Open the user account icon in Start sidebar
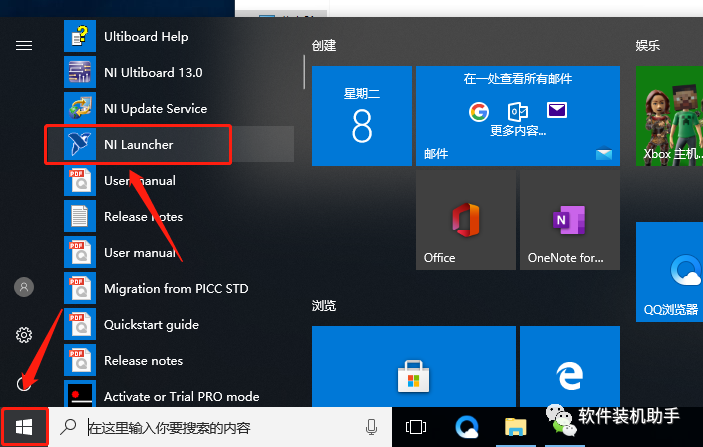Image resolution: width=703 pixels, height=447 pixels. (24, 287)
